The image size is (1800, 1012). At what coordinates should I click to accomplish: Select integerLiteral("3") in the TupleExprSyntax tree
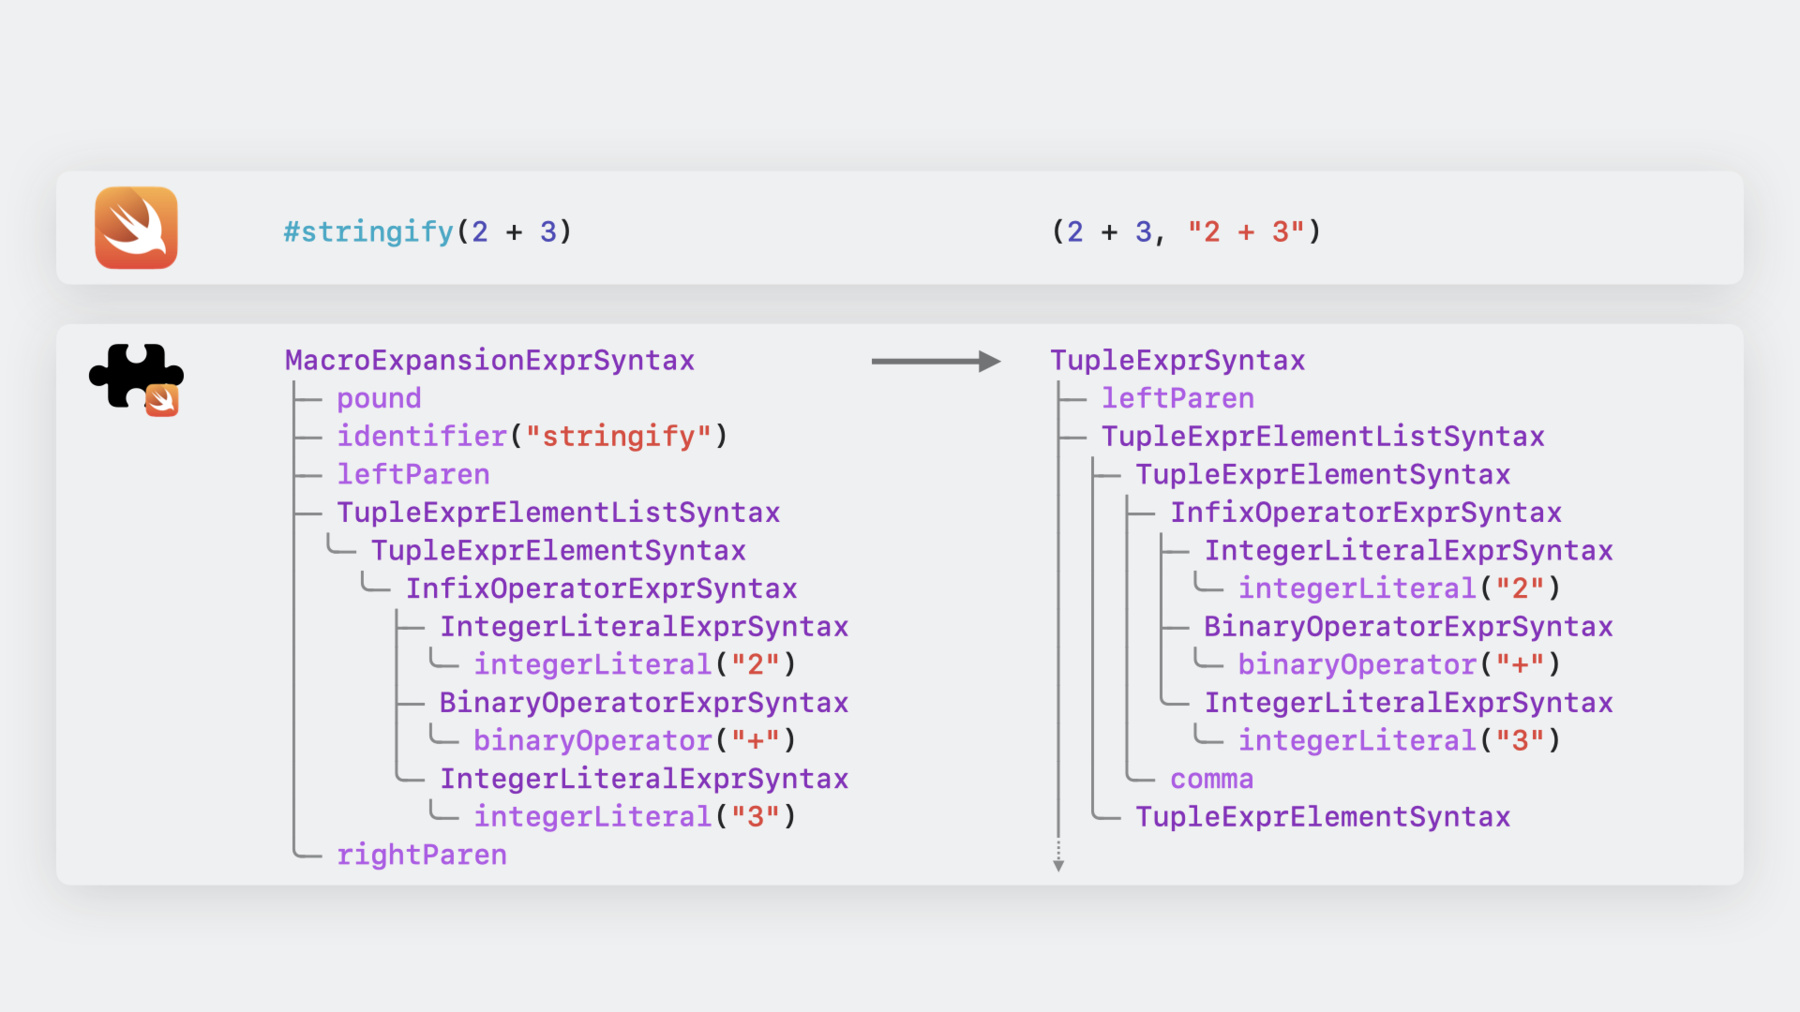pos(1400,740)
